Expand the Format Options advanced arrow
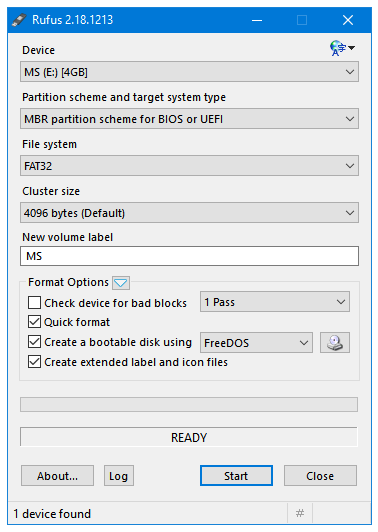The height and width of the screenshot is (532, 378). (121, 283)
